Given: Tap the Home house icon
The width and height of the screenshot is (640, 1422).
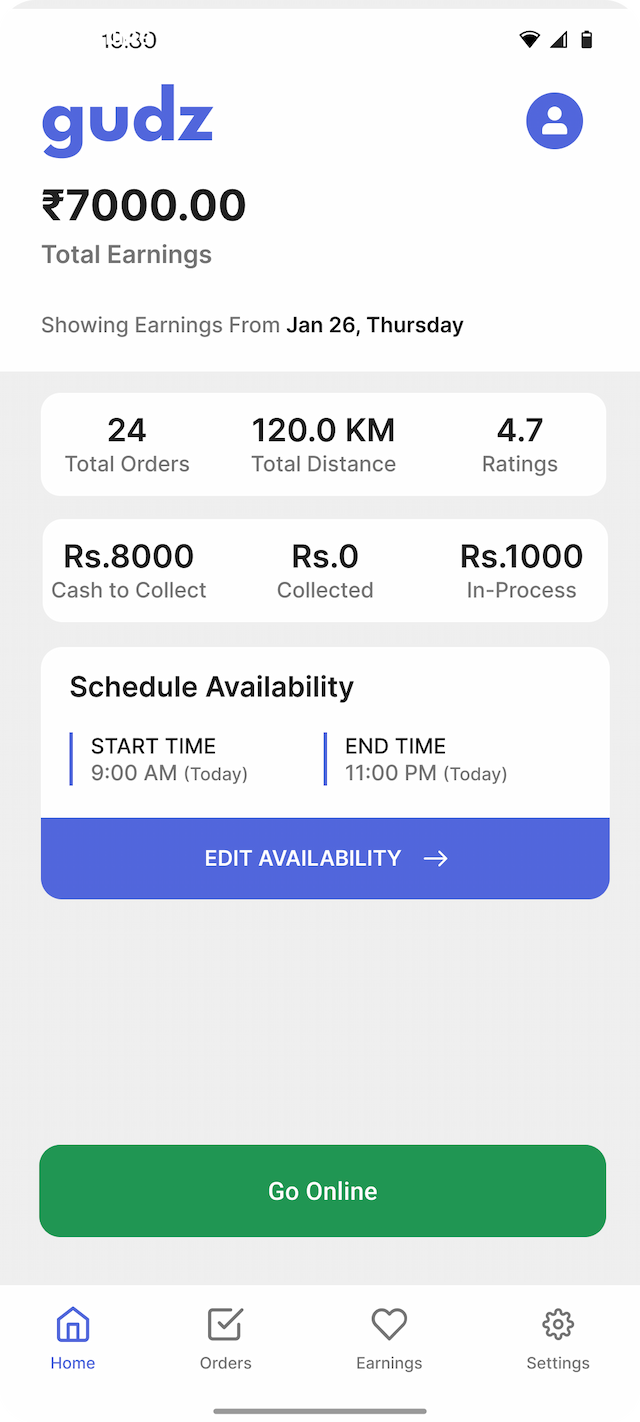Looking at the screenshot, I should tap(73, 1324).
